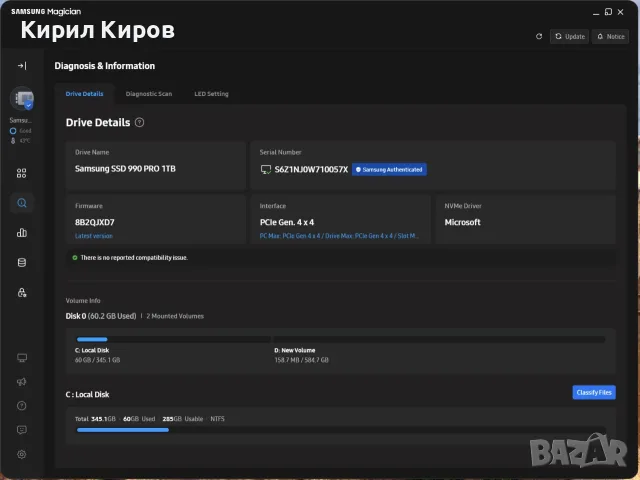
Task: Click the Classify Files button
Action: 594,392
